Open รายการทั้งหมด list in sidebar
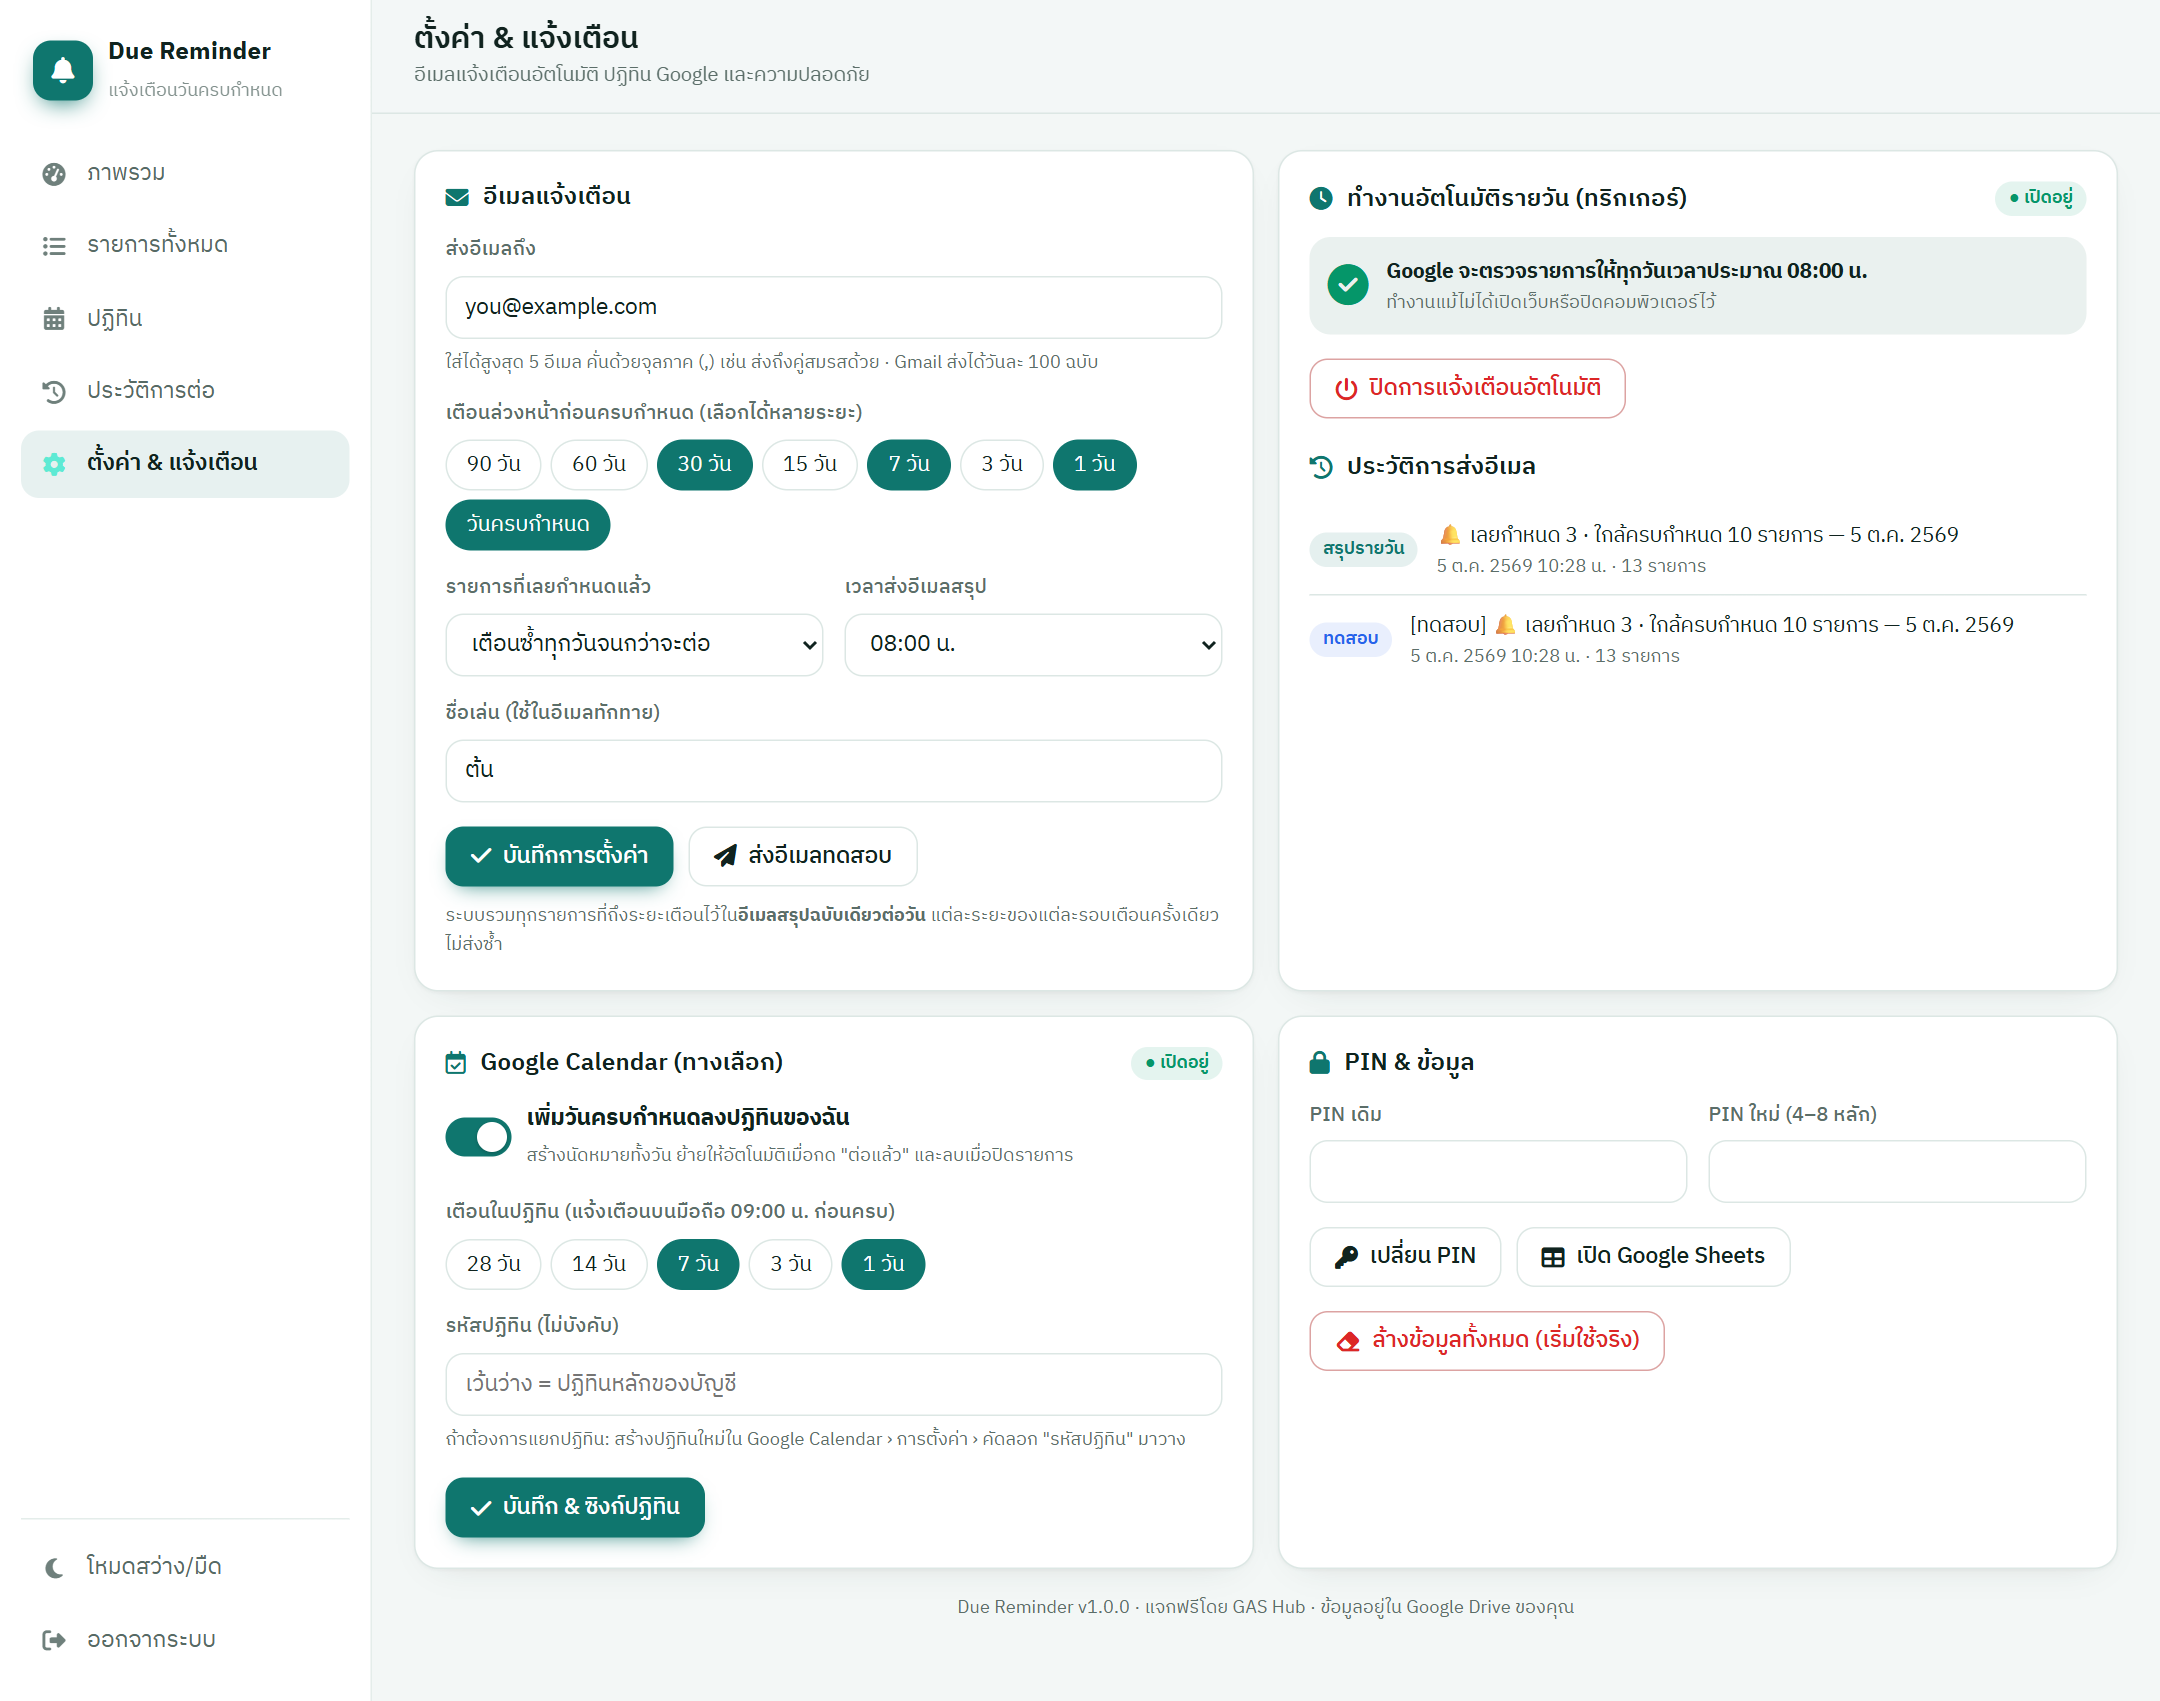 coord(185,245)
